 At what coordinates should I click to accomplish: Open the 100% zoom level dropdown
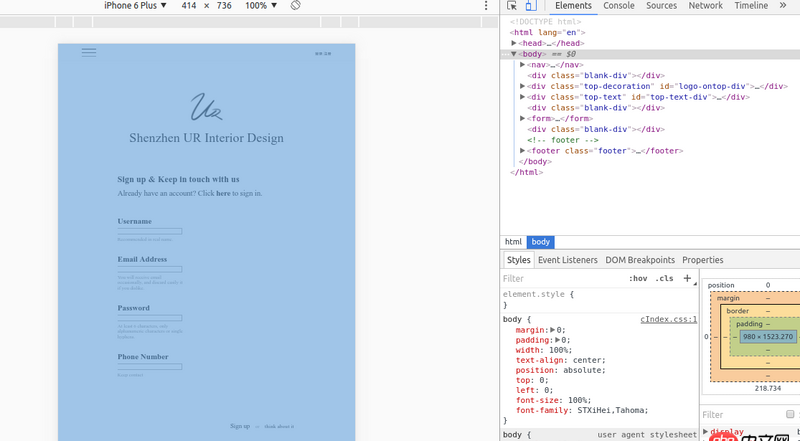(261, 6)
